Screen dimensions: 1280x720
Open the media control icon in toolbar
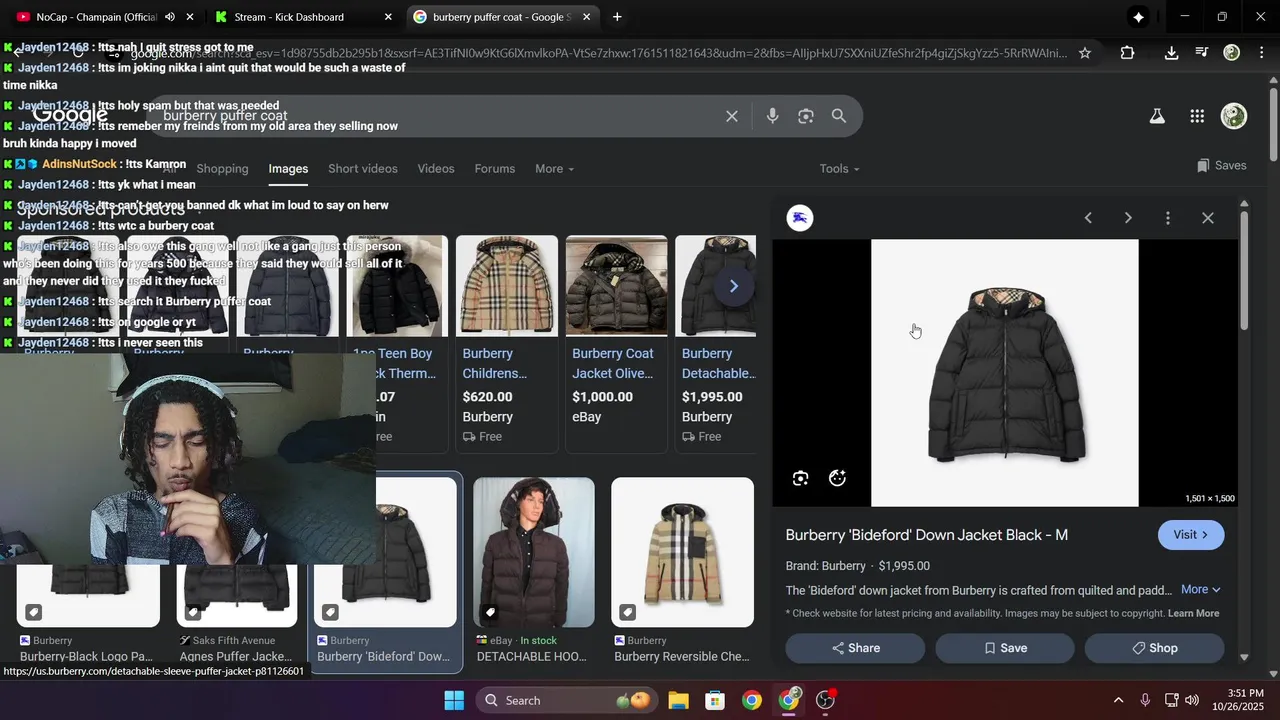(x=1202, y=53)
